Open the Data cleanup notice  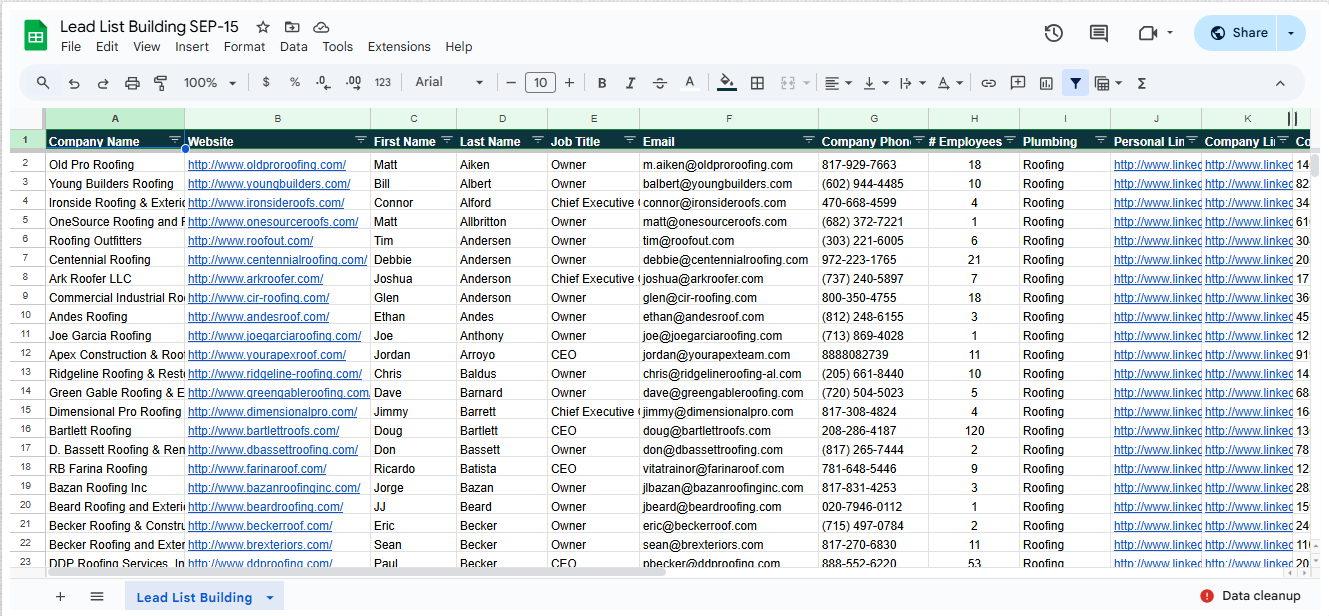1250,596
